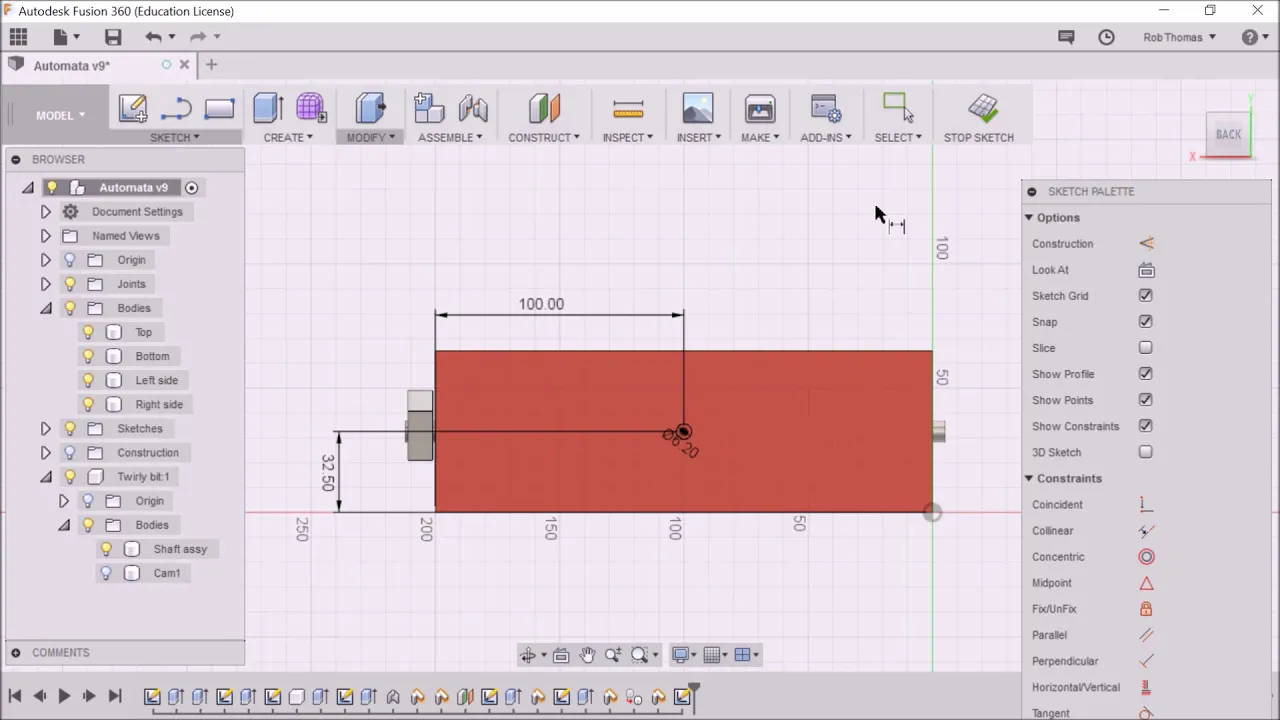Toggle the Show Constraints checkbox
This screenshot has width=1280, height=720.
pyautogui.click(x=1146, y=426)
